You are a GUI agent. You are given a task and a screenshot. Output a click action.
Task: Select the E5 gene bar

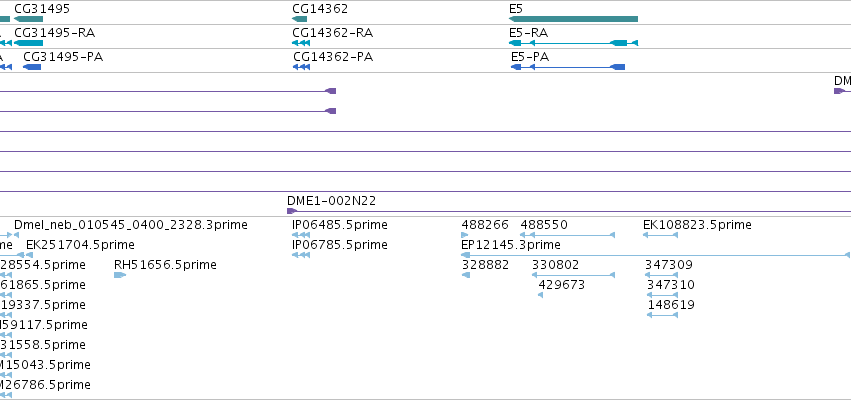pyautogui.click(x=573, y=19)
